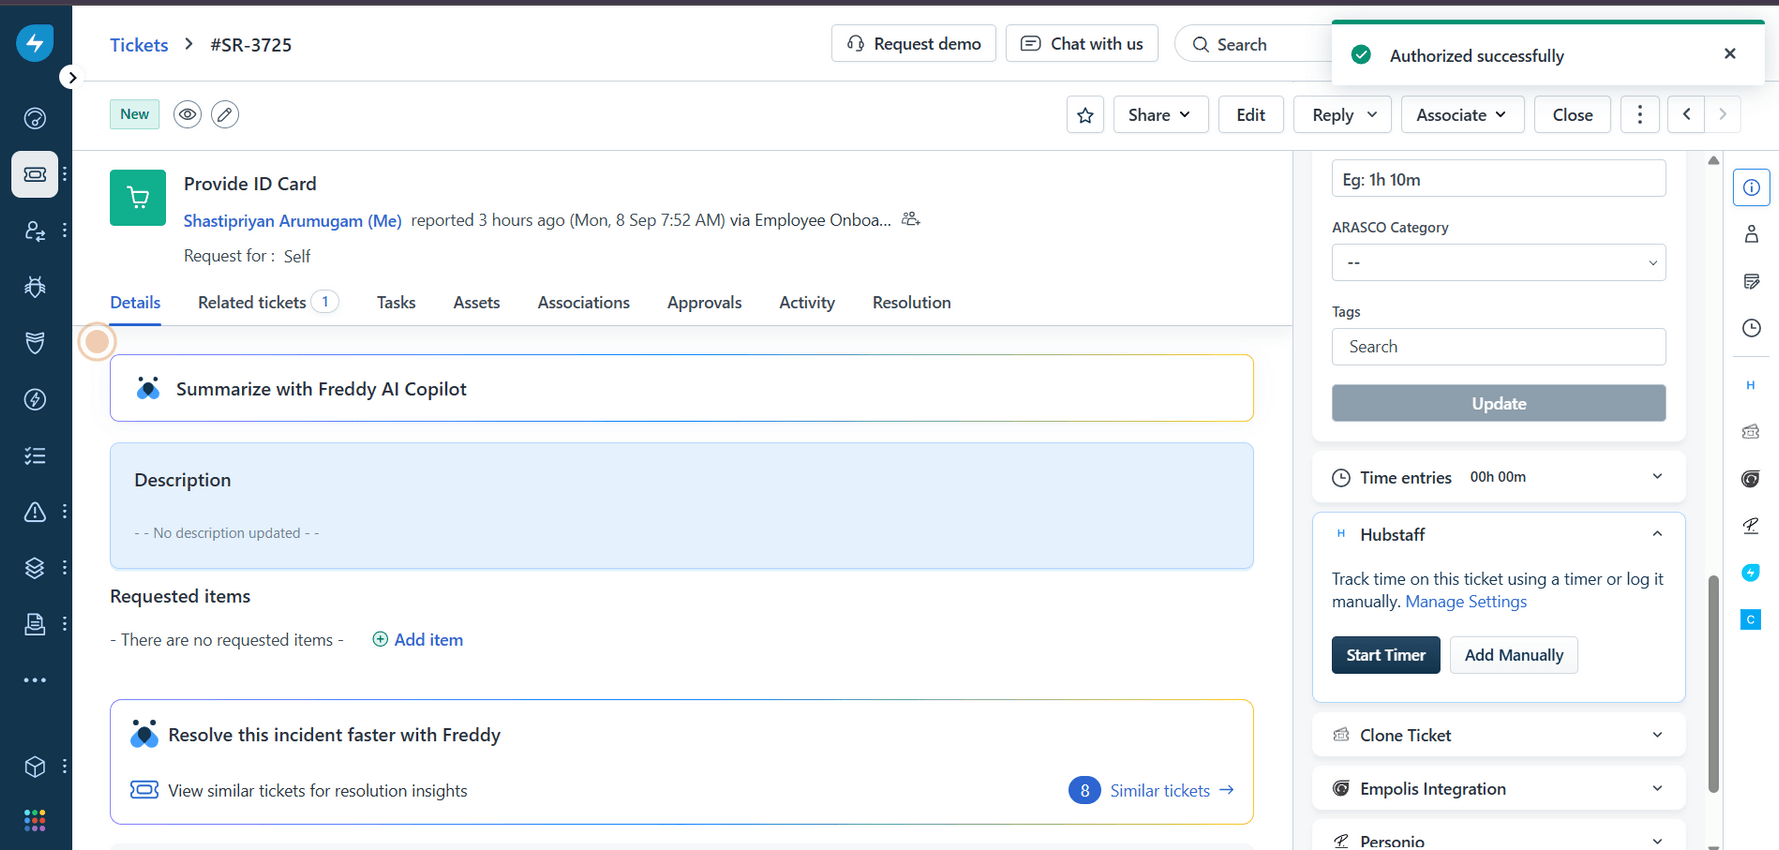
Task: Click the right panel vertical scrollbar
Action: point(1713,685)
